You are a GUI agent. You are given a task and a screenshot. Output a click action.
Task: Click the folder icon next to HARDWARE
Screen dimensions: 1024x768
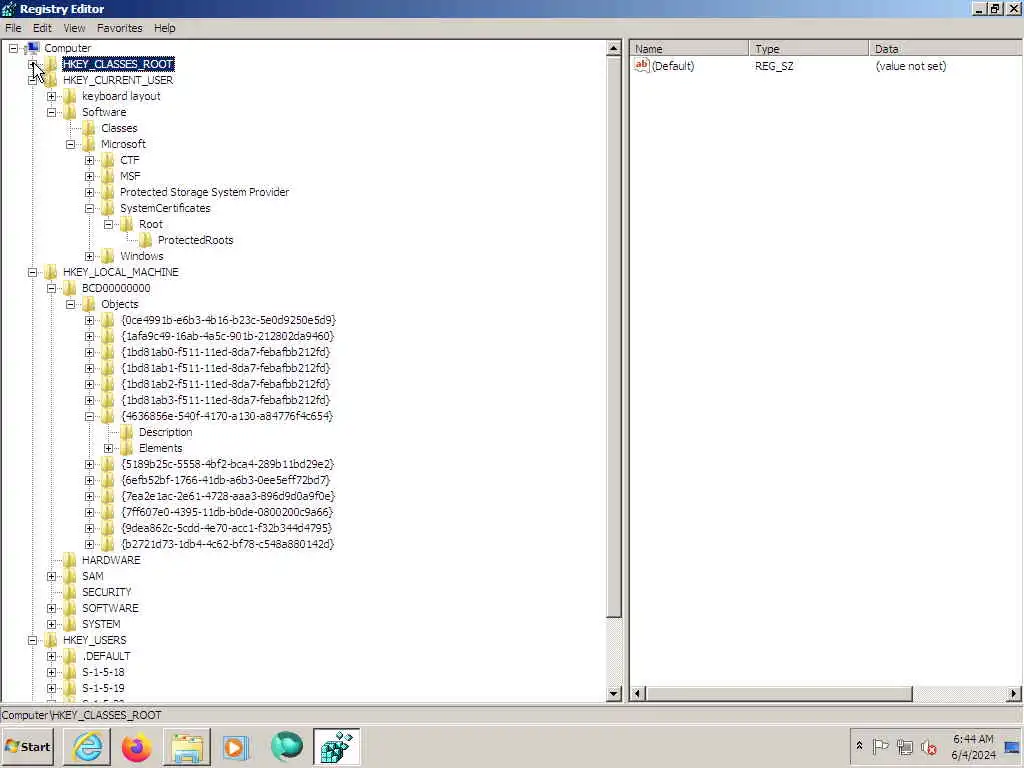[70, 560]
